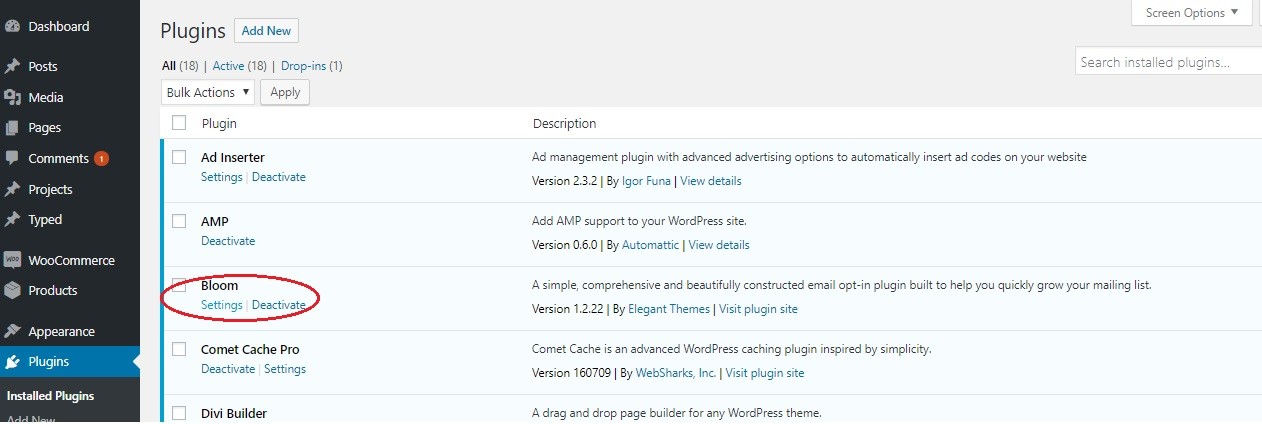The height and width of the screenshot is (424, 1262).
Task: Click the Pages sidebar icon
Action: (13, 128)
